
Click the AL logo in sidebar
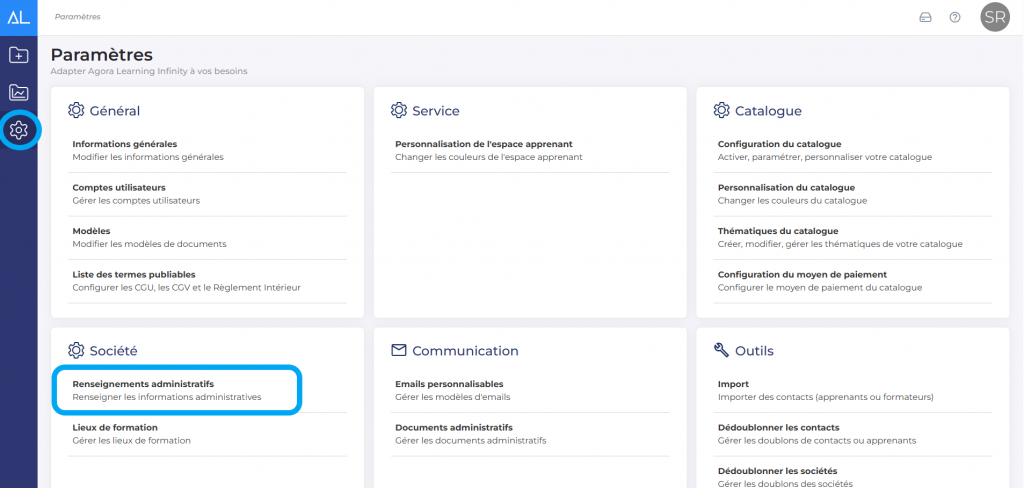pos(18,17)
